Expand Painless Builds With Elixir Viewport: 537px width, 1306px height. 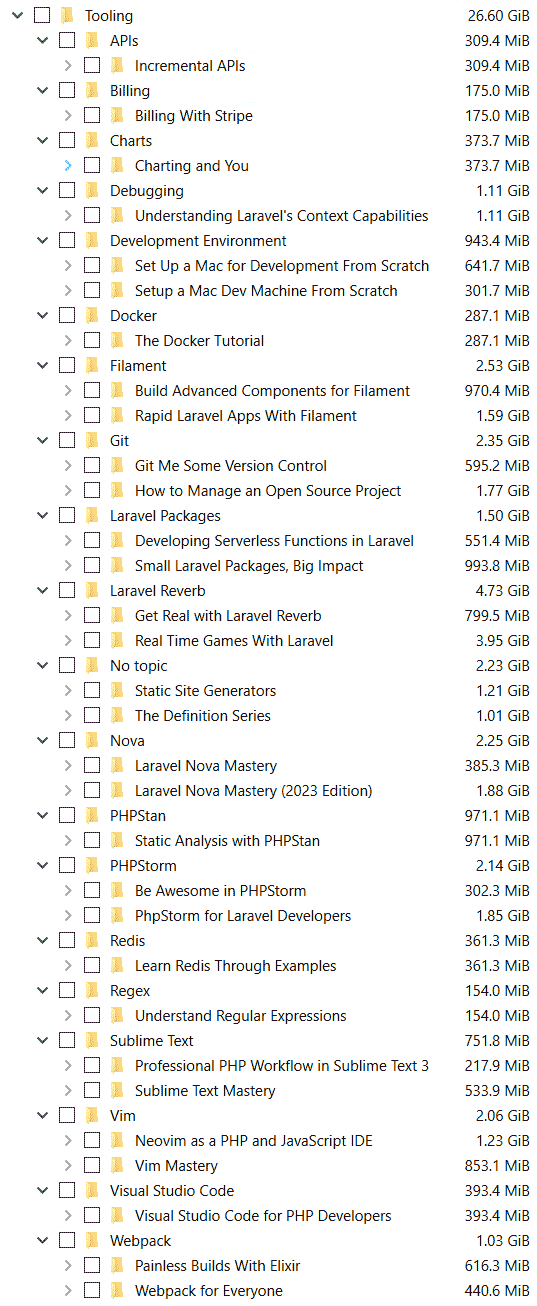[x=67, y=1265]
